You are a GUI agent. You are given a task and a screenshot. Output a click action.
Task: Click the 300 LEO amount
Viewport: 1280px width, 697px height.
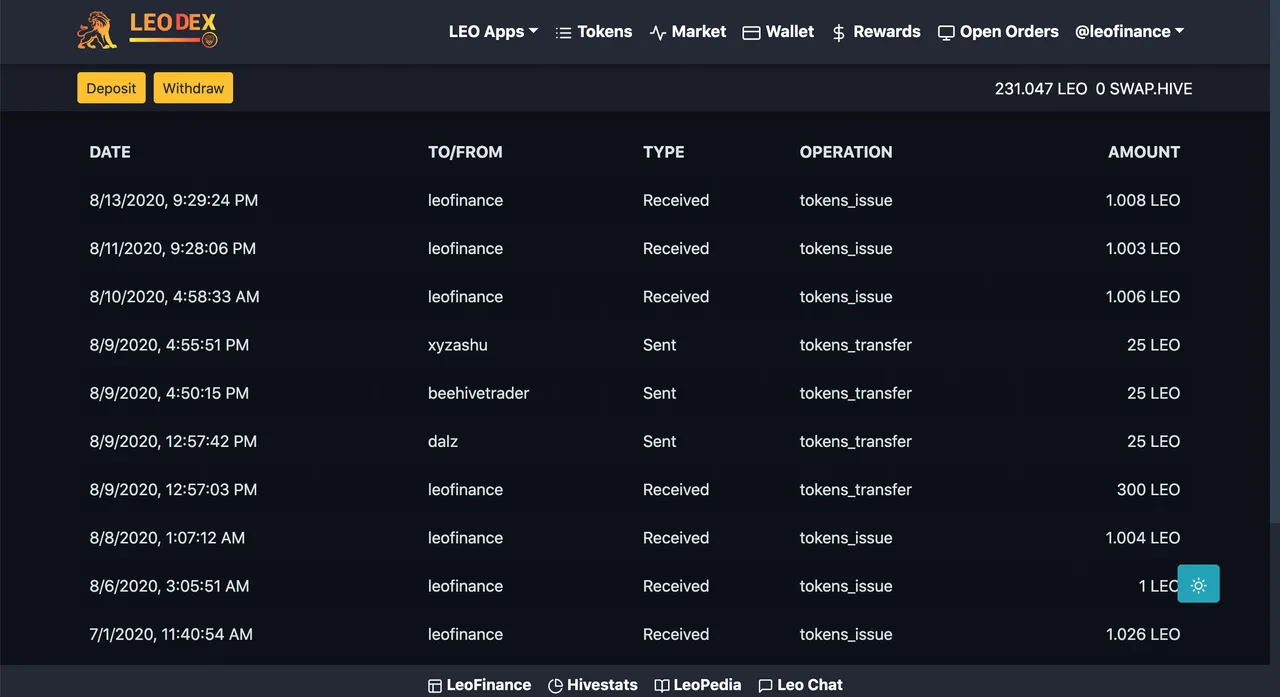pos(1148,489)
